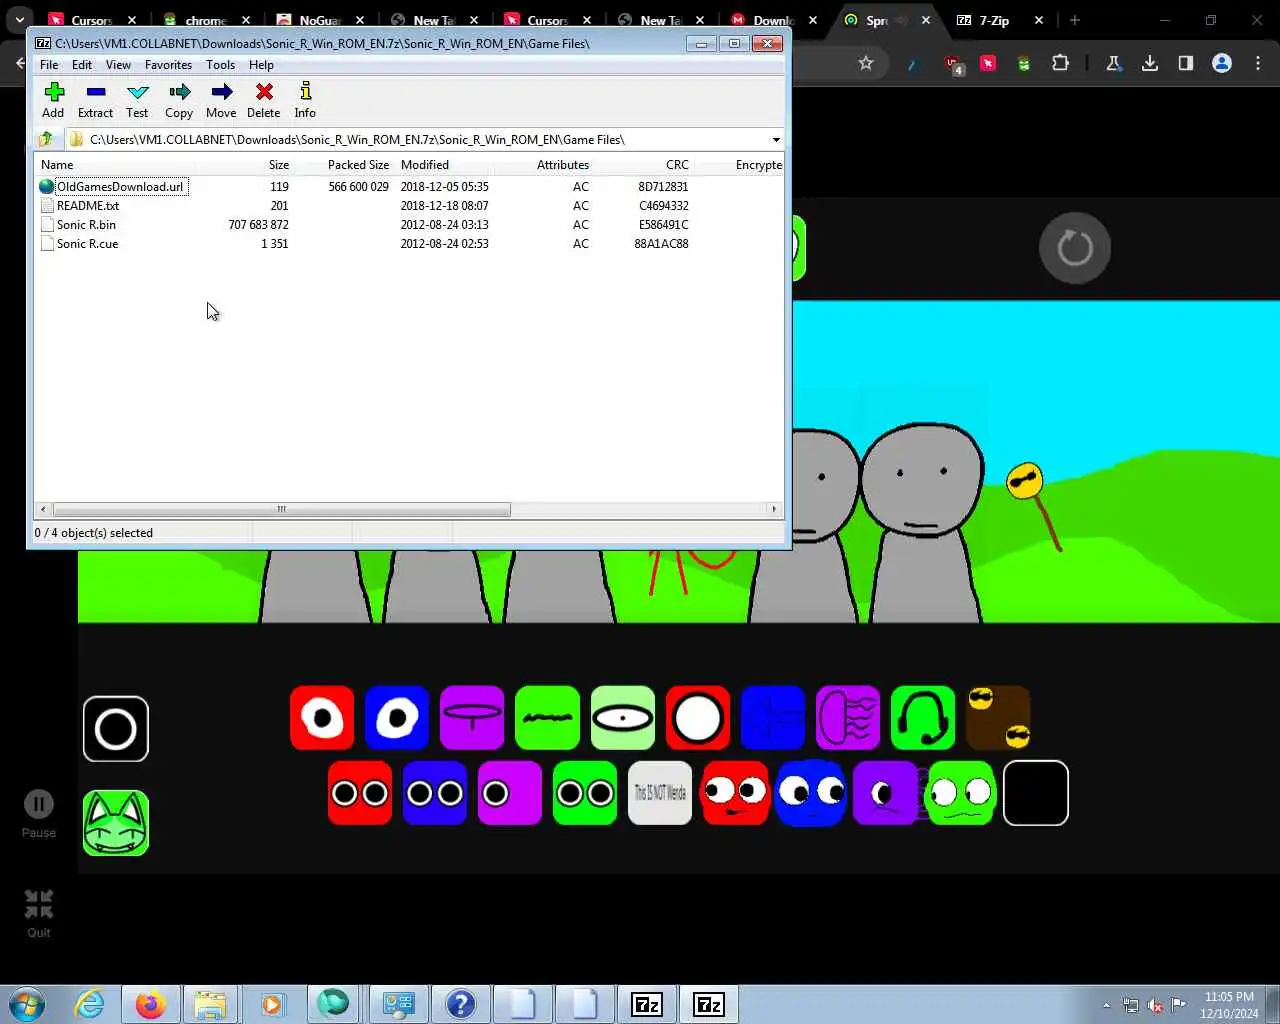1280x1024 pixels.
Task: Open the Help menu in 7-Zip
Action: pos(261,65)
